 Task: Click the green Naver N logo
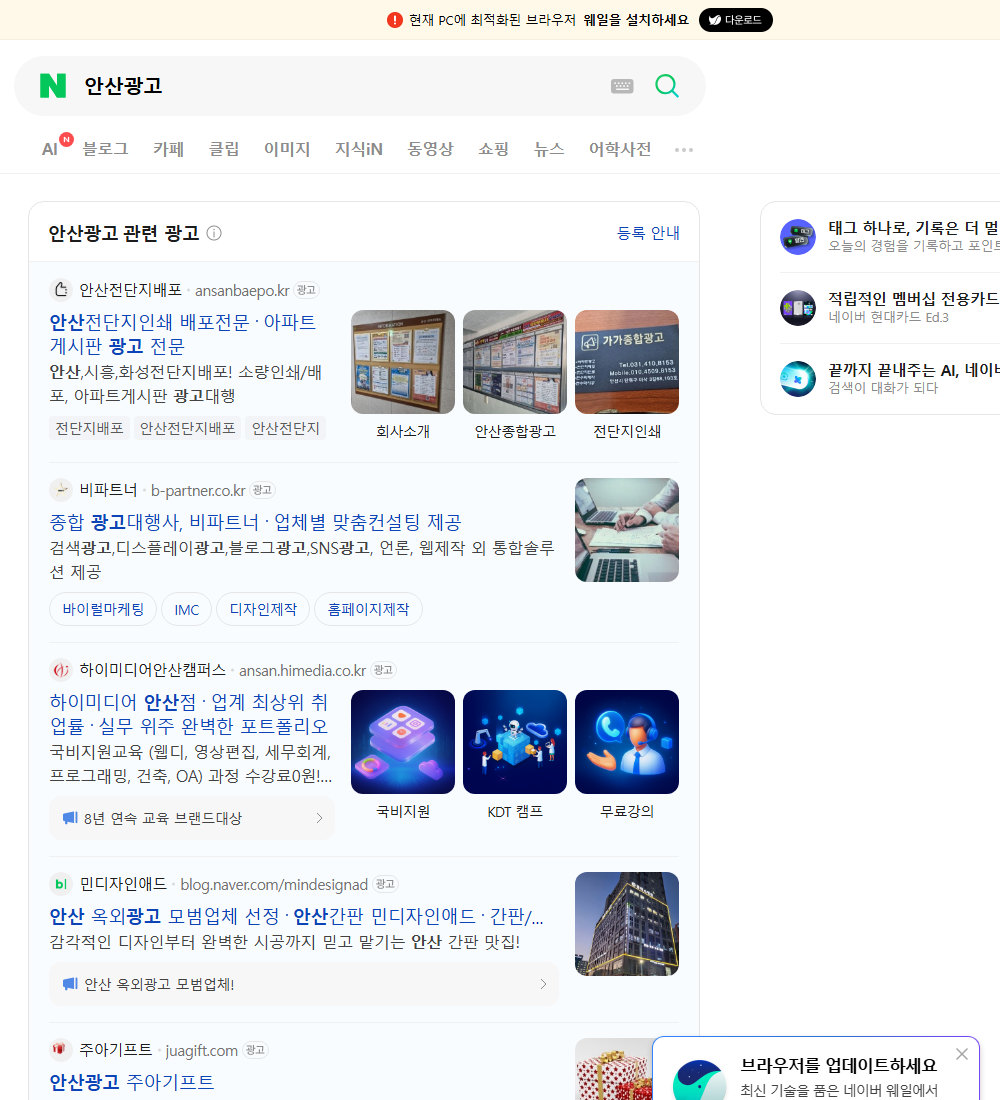click(x=53, y=86)
